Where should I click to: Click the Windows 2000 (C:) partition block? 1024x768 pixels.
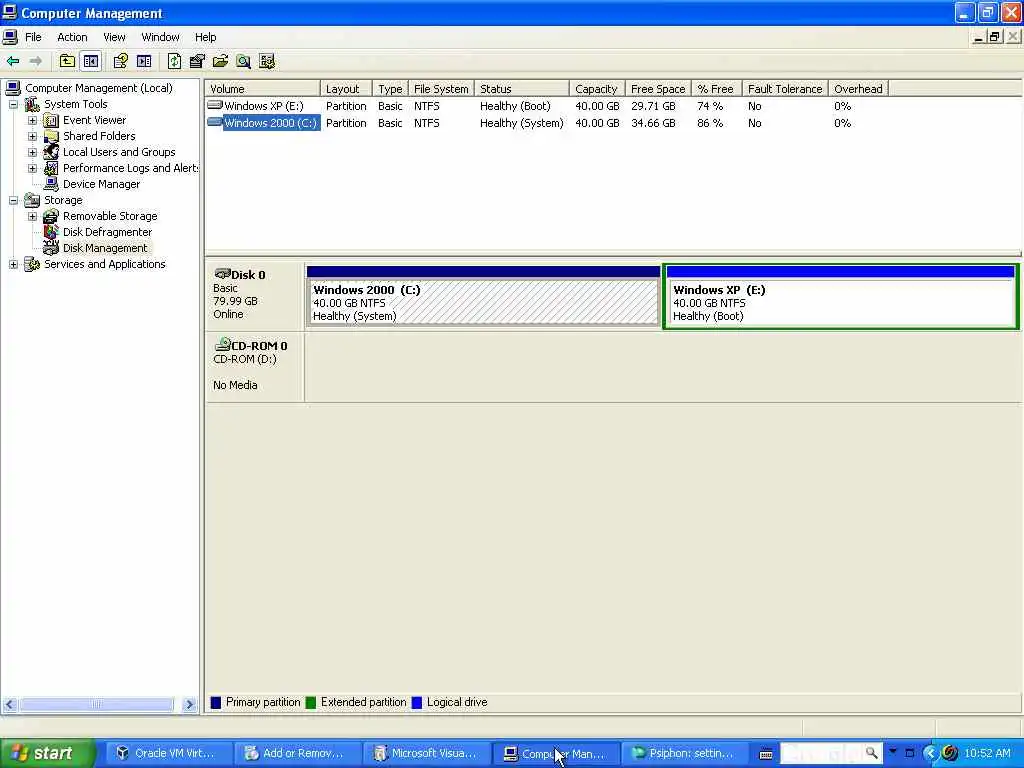(483, 295)
